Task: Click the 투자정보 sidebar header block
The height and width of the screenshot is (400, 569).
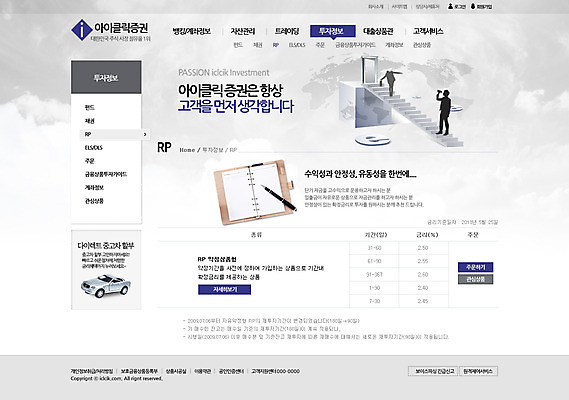Action: [106, 77]
